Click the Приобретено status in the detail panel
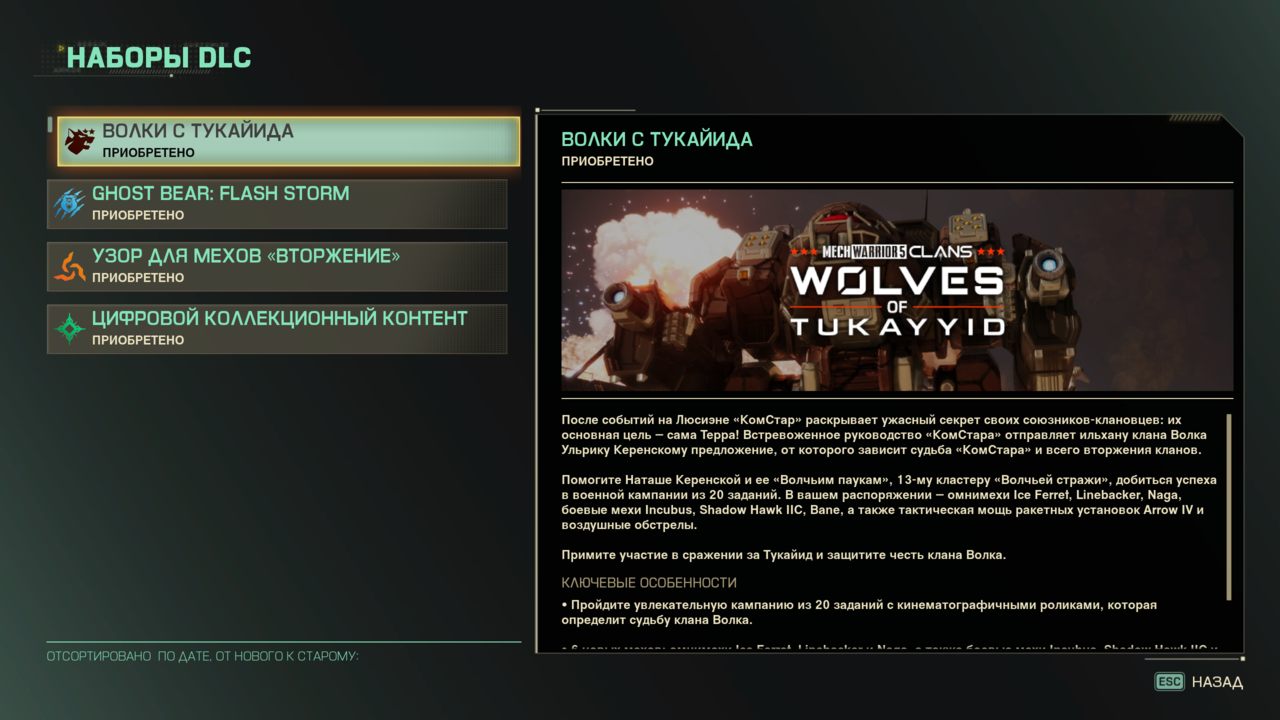The height and width of the screenshot is (720, 1280). [x=607, y=161]
